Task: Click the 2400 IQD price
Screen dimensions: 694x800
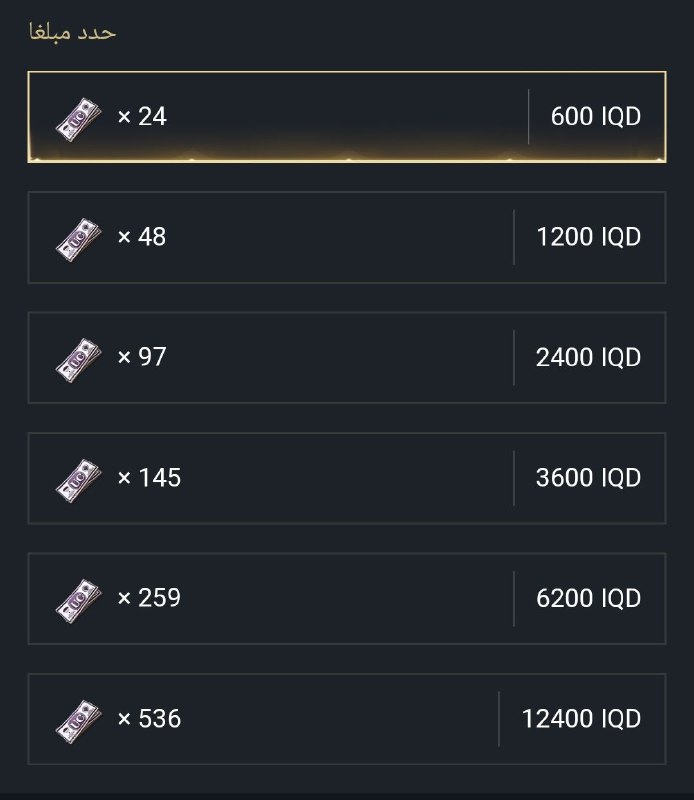Action: click(588, 357)
